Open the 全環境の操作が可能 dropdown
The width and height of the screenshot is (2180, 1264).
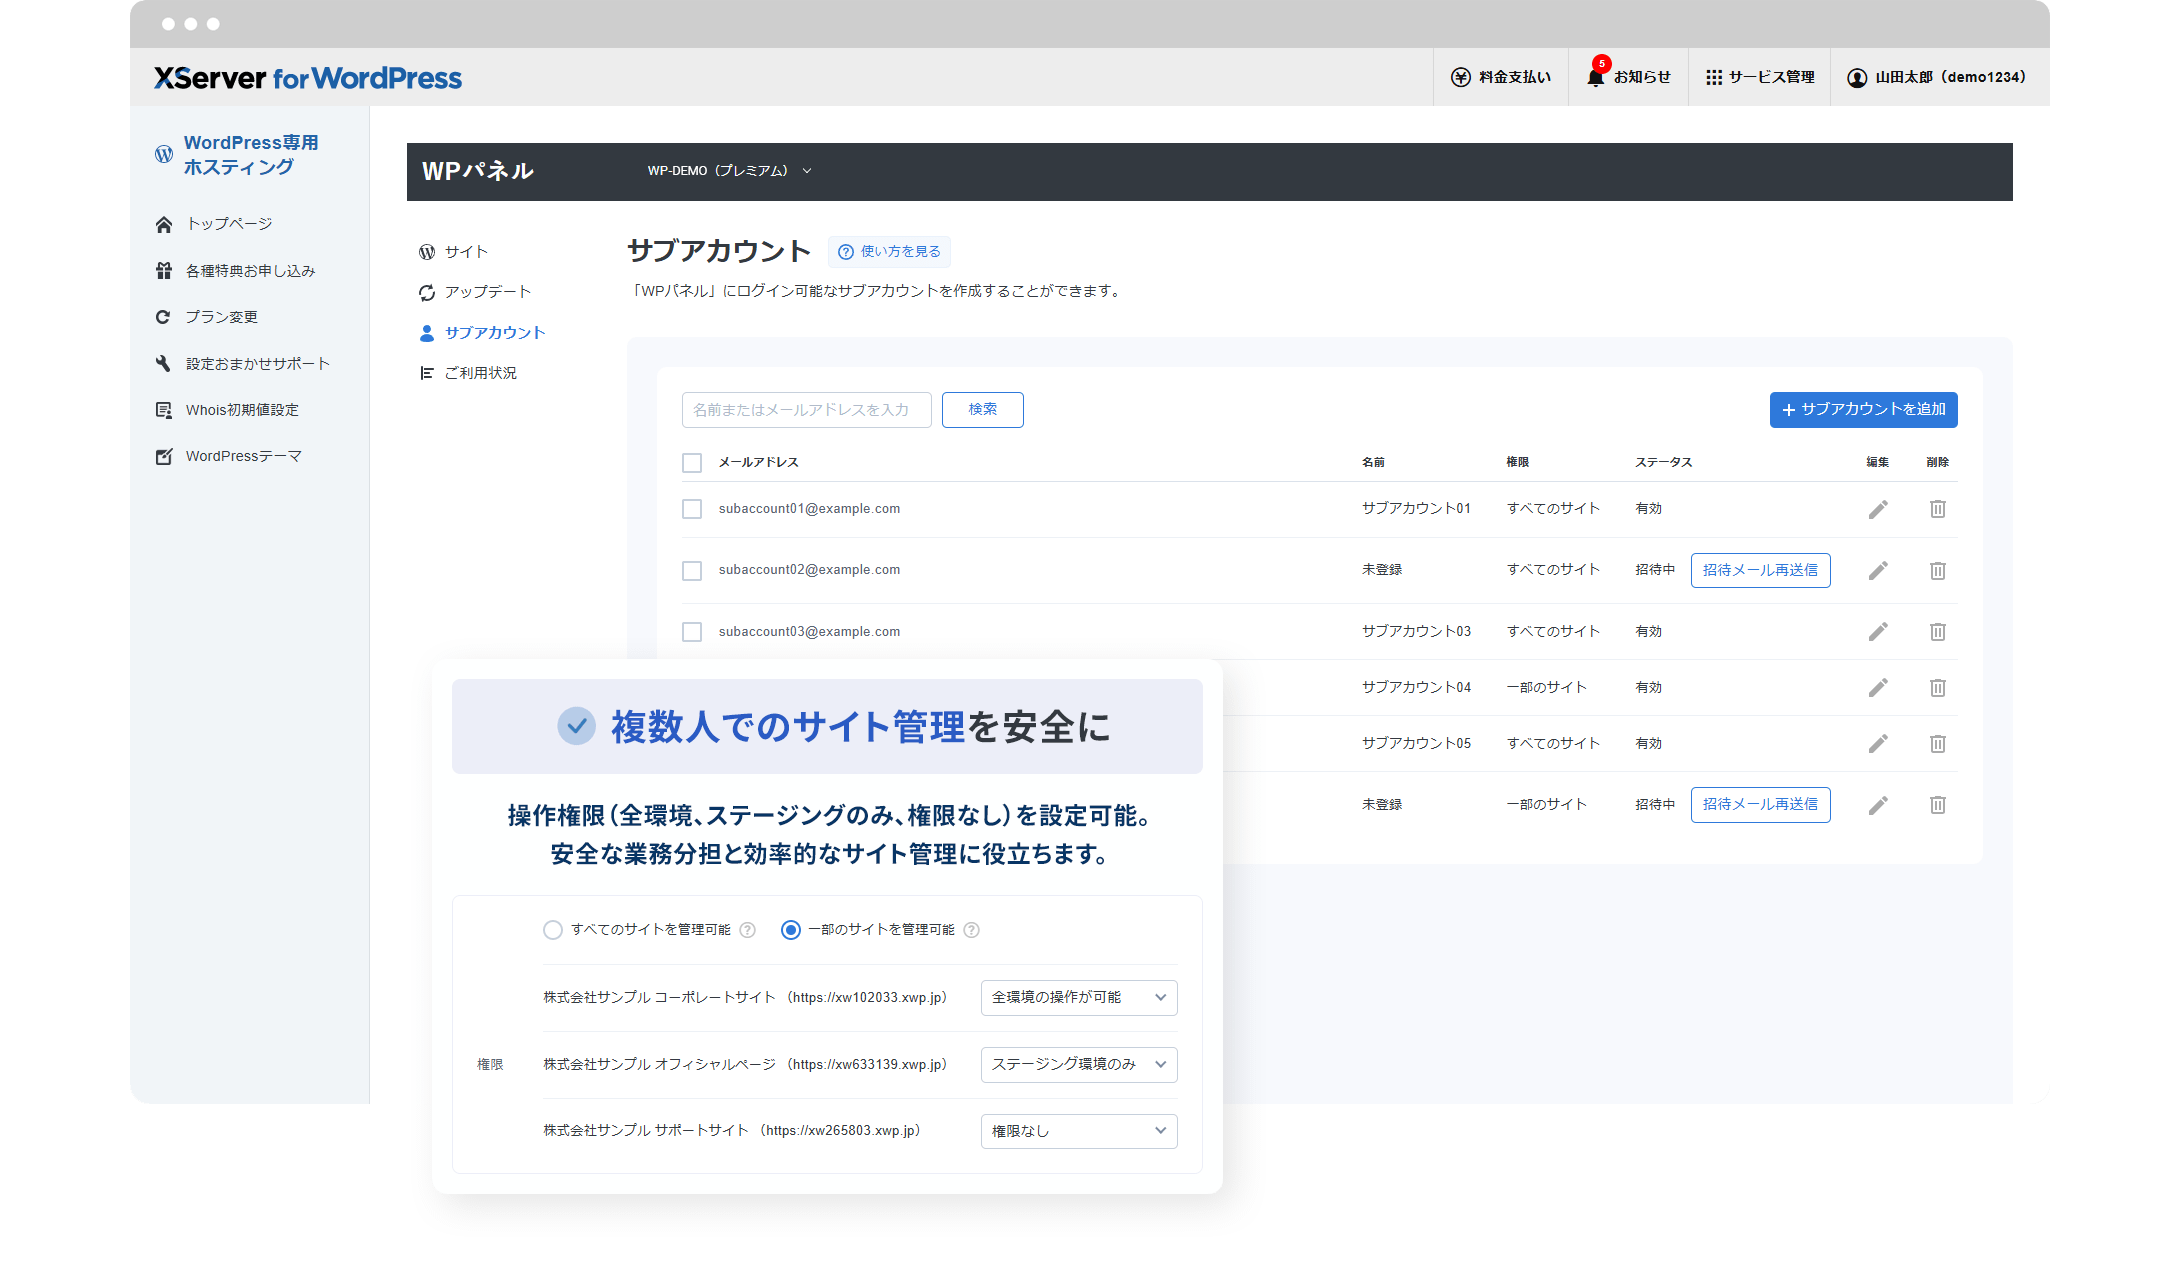(1078, 997)
